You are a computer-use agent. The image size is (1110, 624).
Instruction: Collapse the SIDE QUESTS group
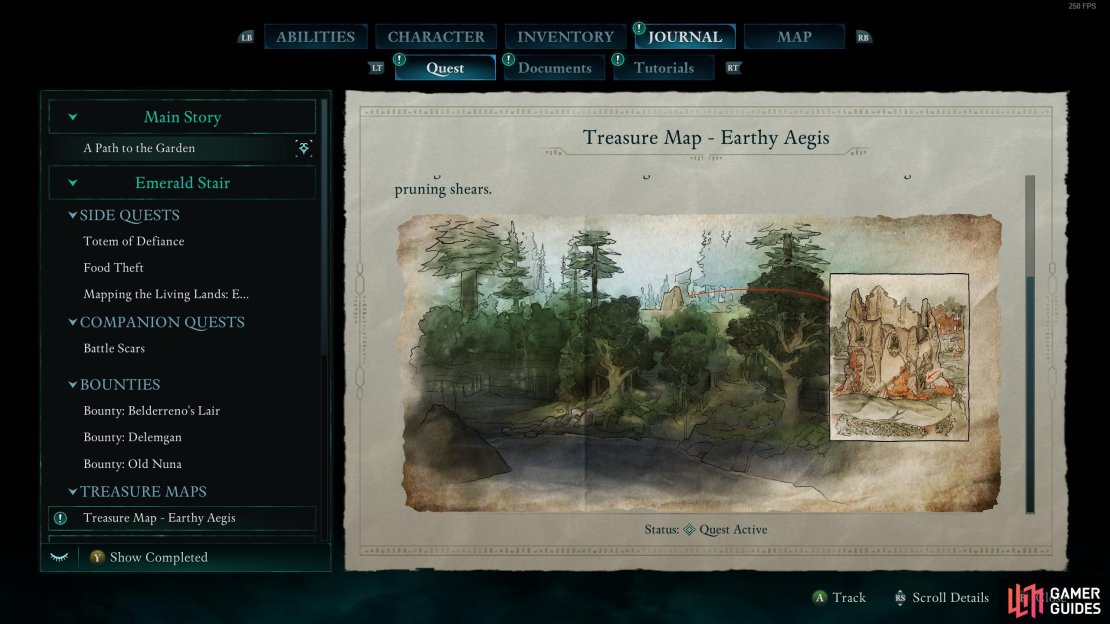pos(72,215)
